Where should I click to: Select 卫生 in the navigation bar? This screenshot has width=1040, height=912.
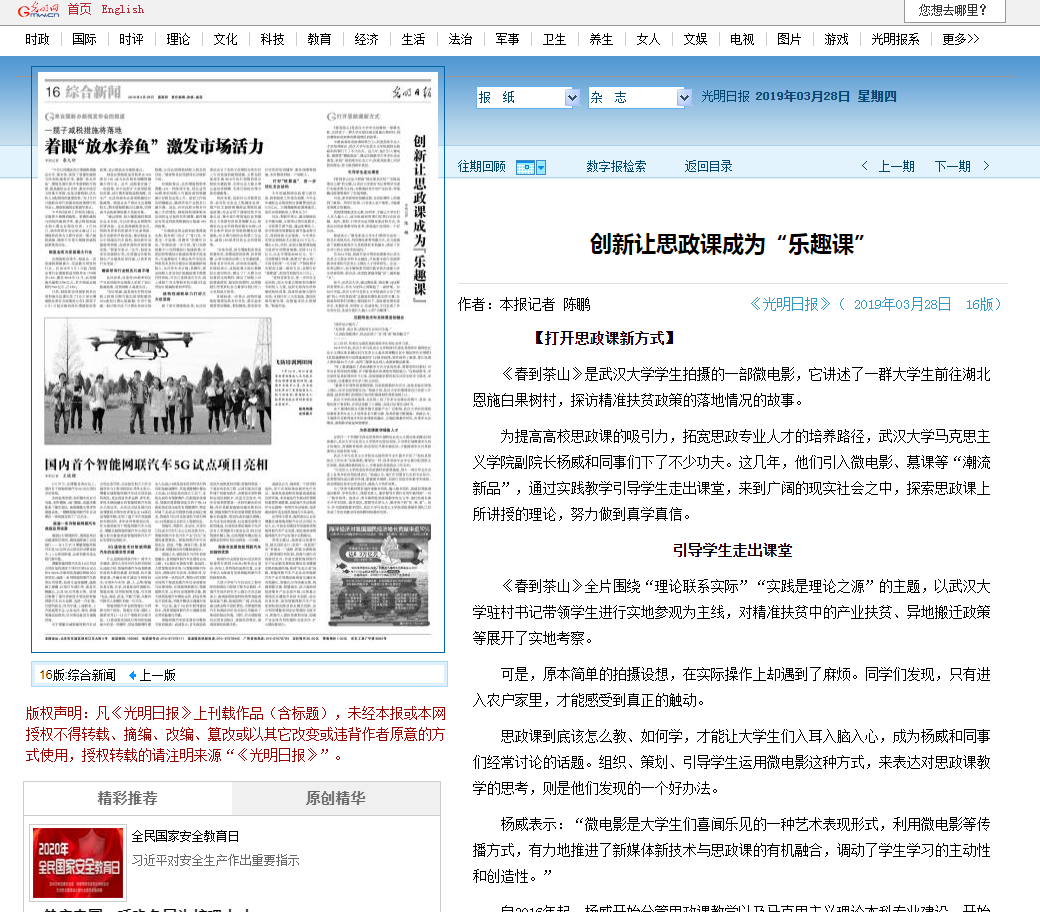coord(554,40)
